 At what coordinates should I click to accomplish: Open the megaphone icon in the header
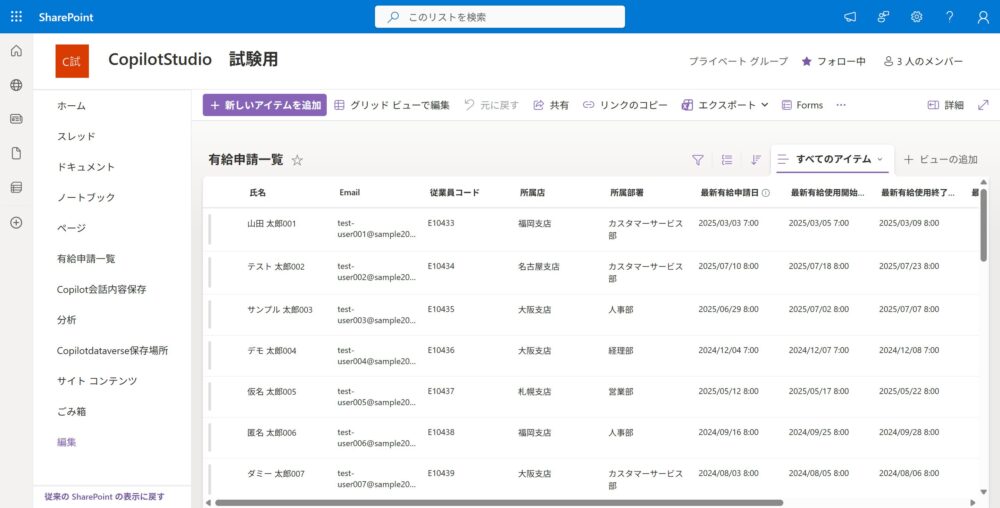coord(850,17)
